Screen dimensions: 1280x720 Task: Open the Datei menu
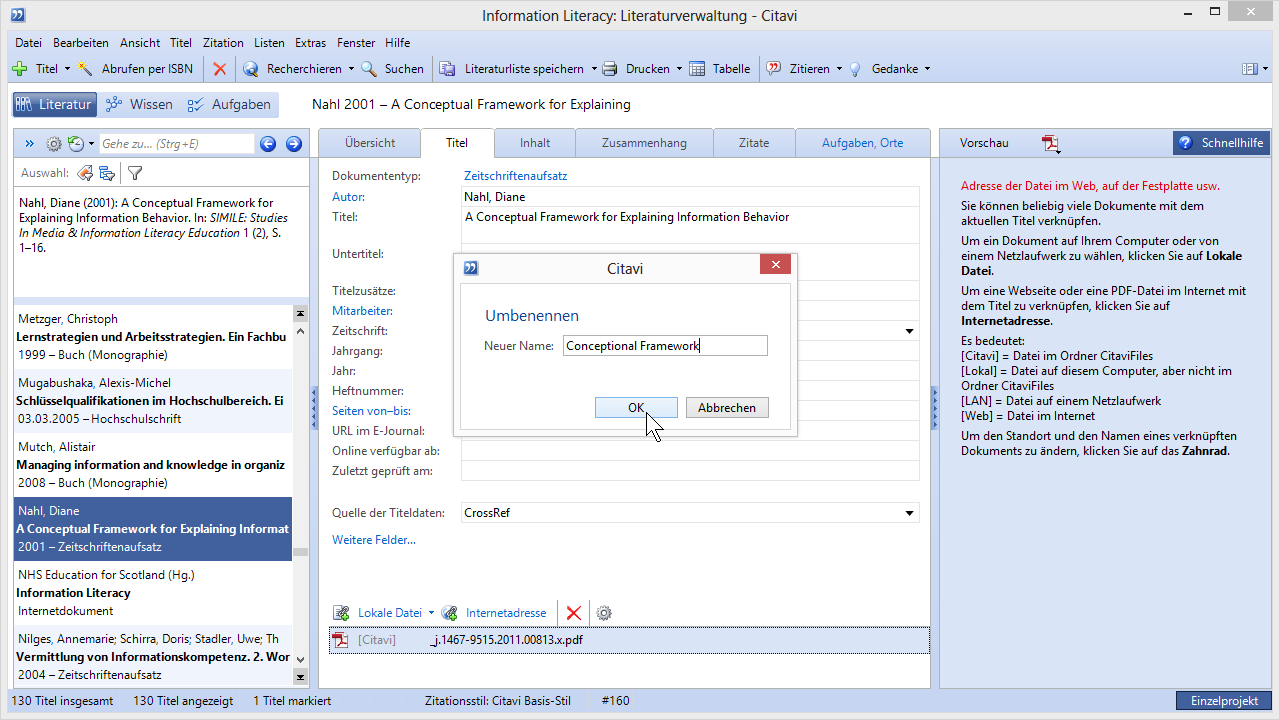click(x=28, y=43)
